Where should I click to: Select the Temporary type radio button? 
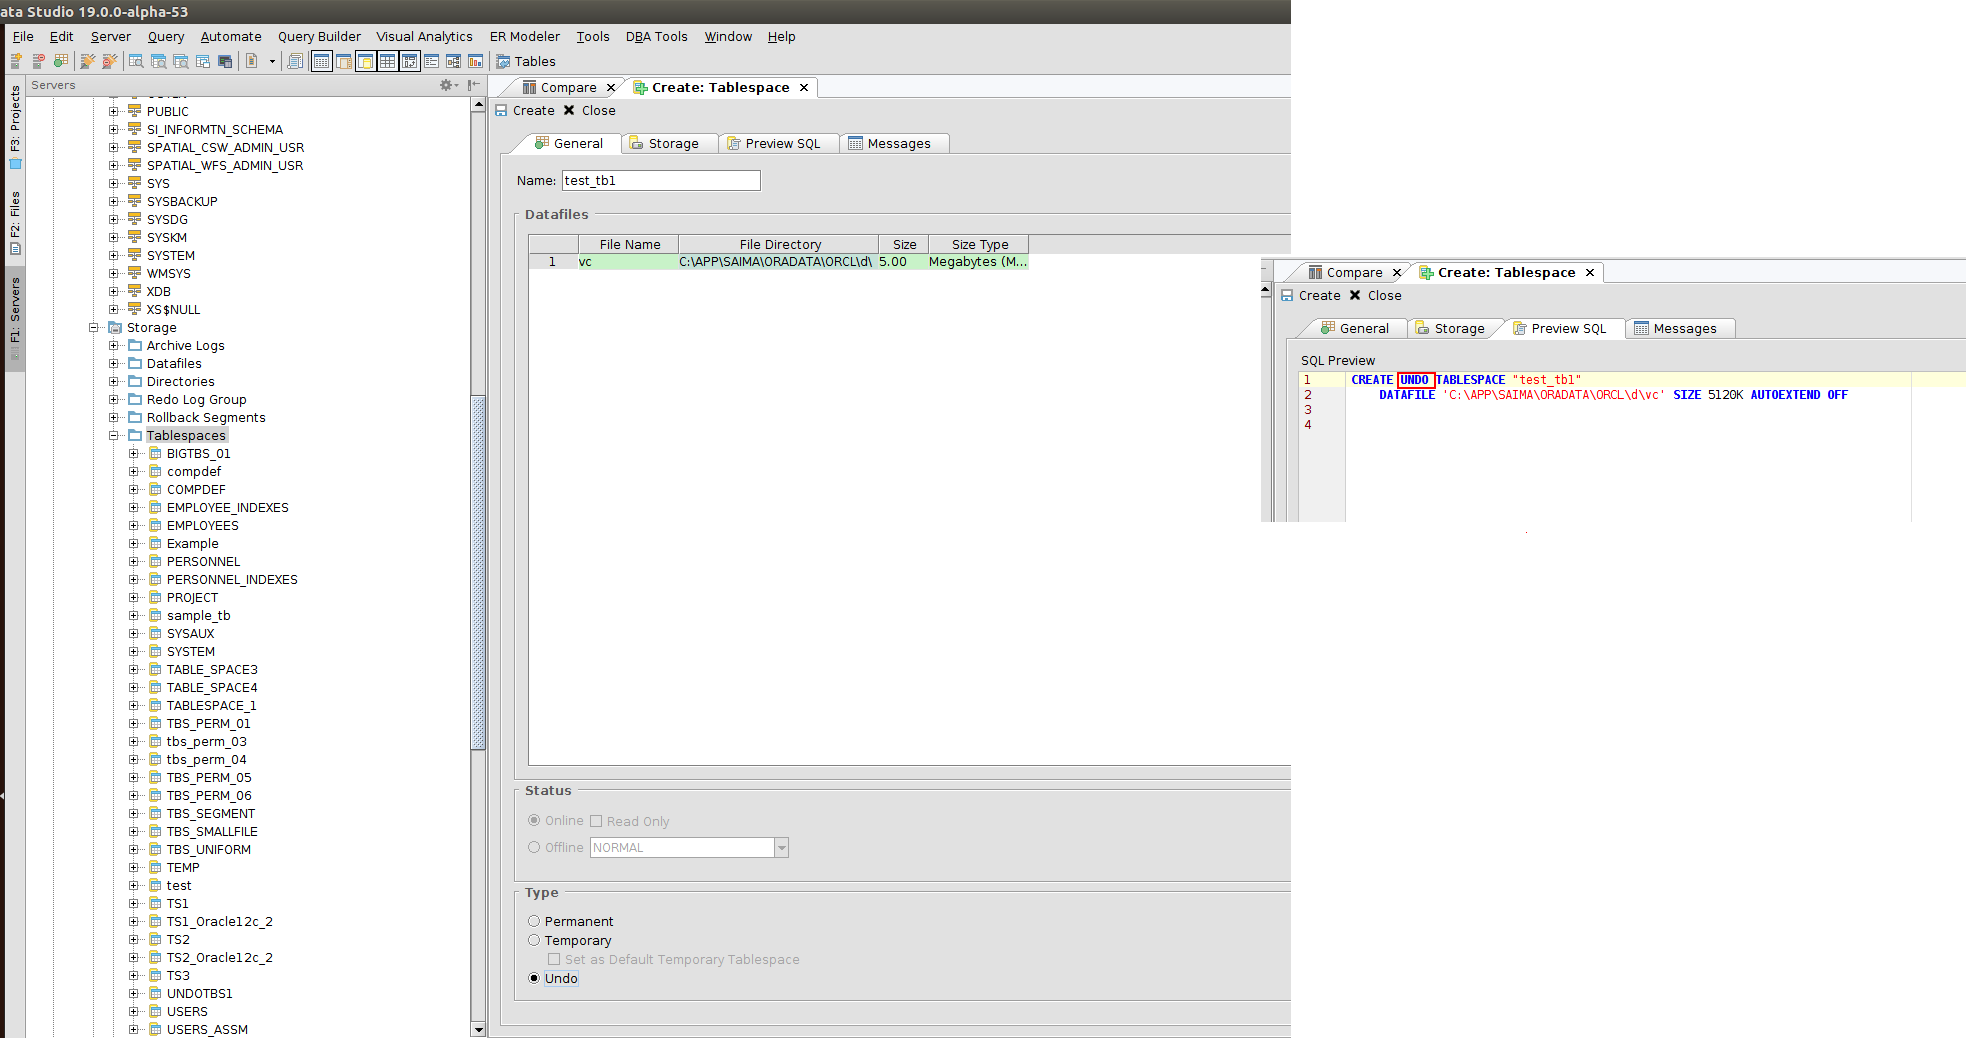[x=534, y=941]
